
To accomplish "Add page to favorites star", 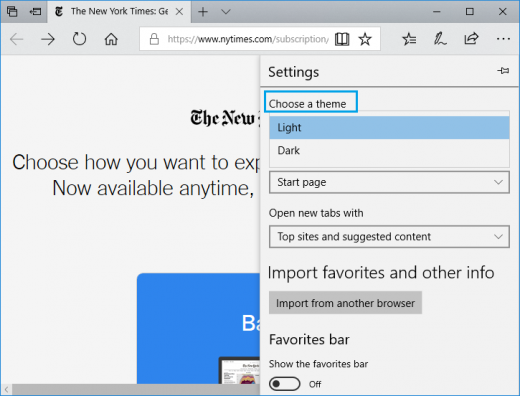I will 365,39.
